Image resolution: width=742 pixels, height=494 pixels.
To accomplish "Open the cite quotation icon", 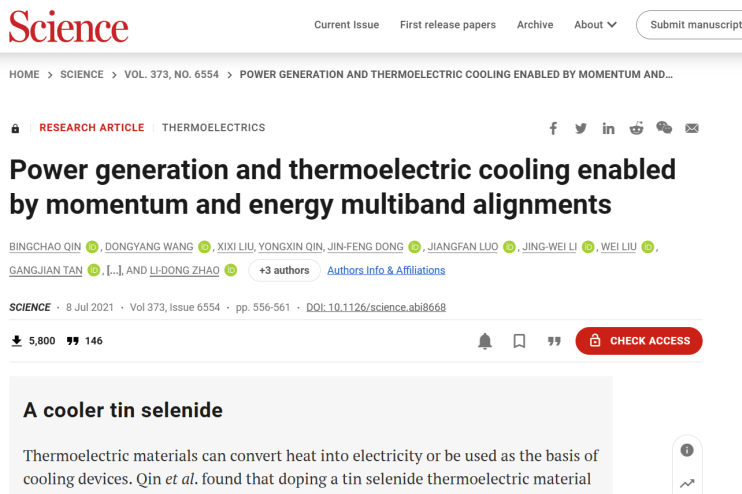I will (554, 341).
